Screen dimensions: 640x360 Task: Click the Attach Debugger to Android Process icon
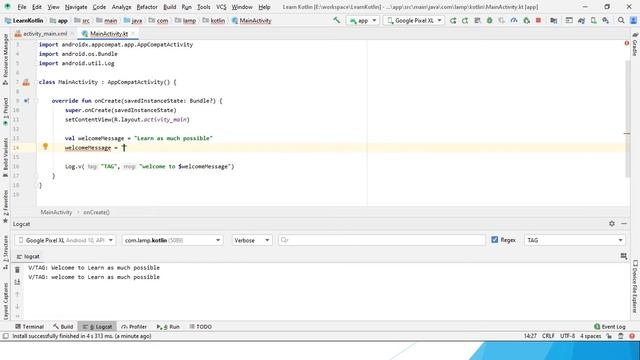[526, 20]
